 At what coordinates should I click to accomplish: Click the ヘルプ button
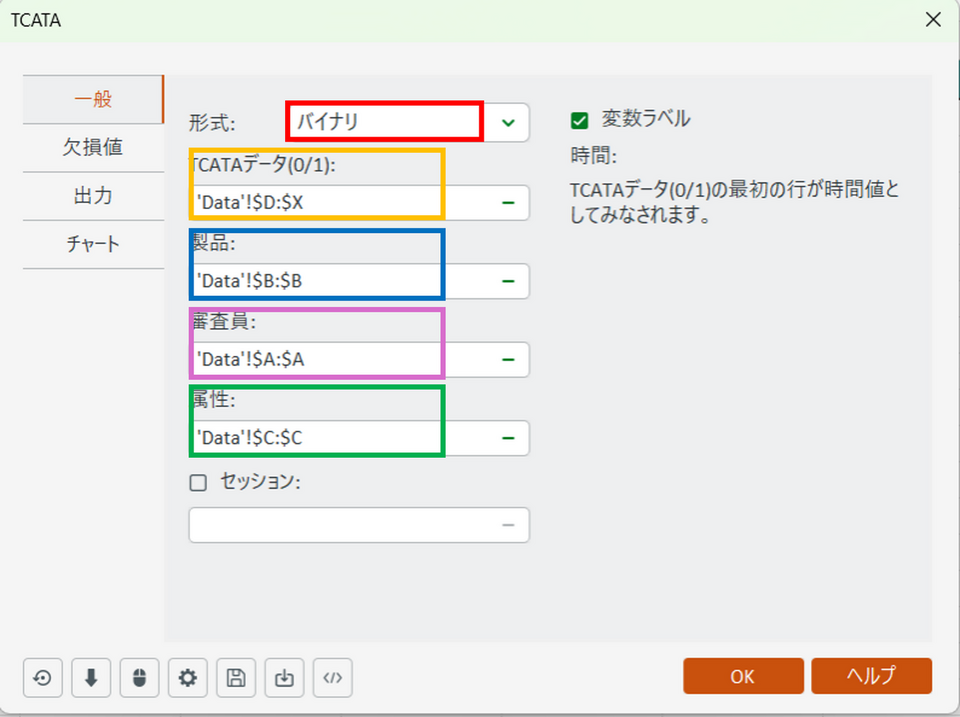pos(872,676)
